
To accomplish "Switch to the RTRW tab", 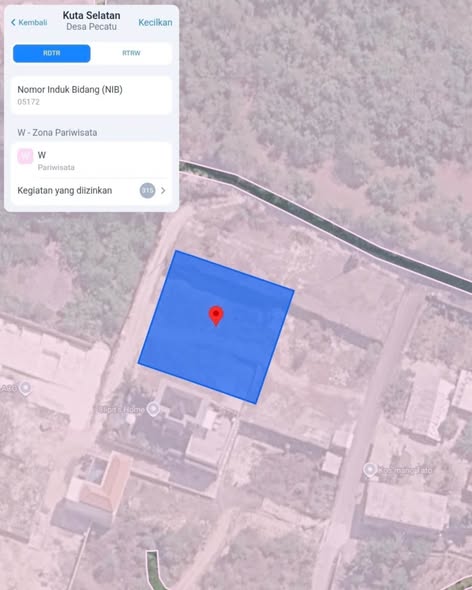I will (131, 53).
